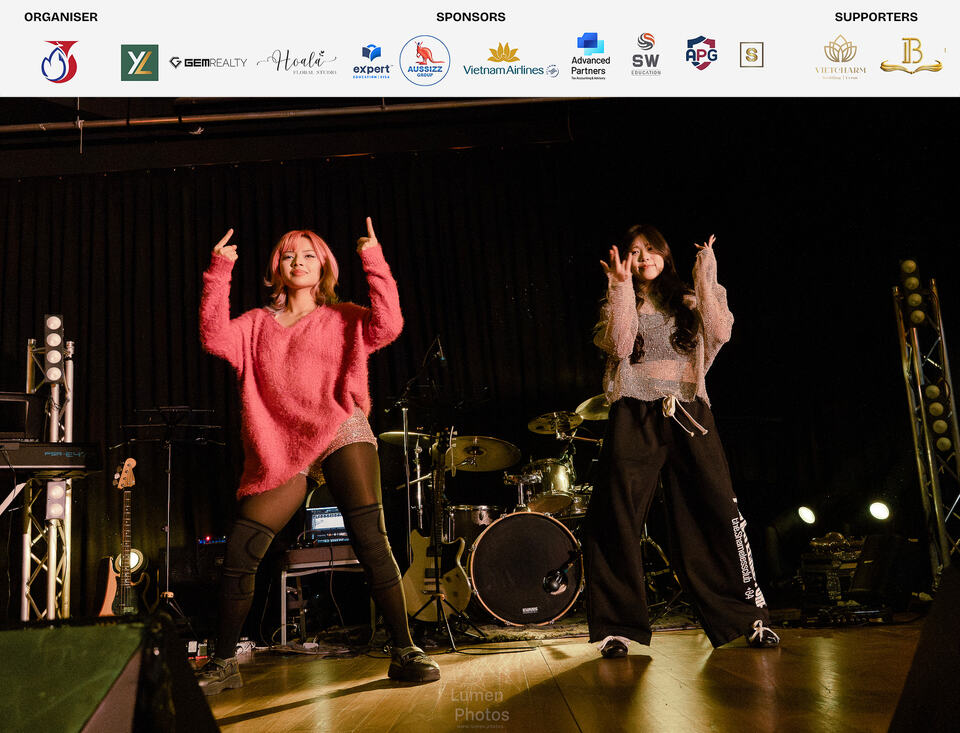Select the Expert Education Visa logo
The width and height of the screenshot is (960, 733).
[372, 62]
